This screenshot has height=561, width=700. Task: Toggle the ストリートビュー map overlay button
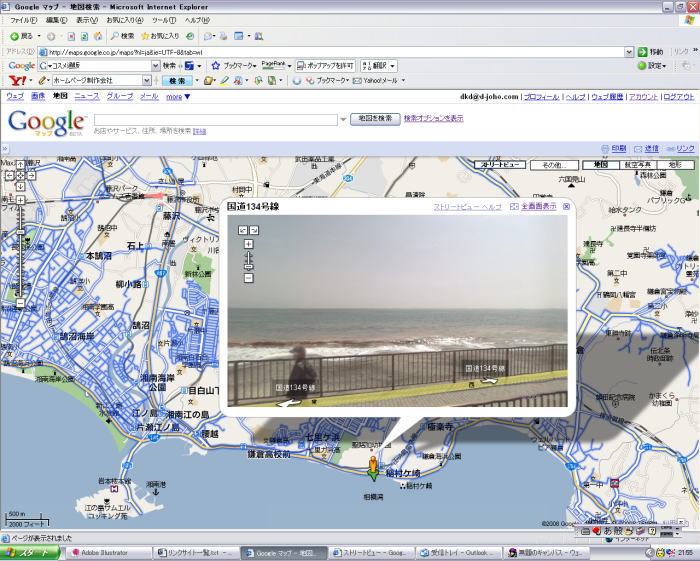pos(499,165)
